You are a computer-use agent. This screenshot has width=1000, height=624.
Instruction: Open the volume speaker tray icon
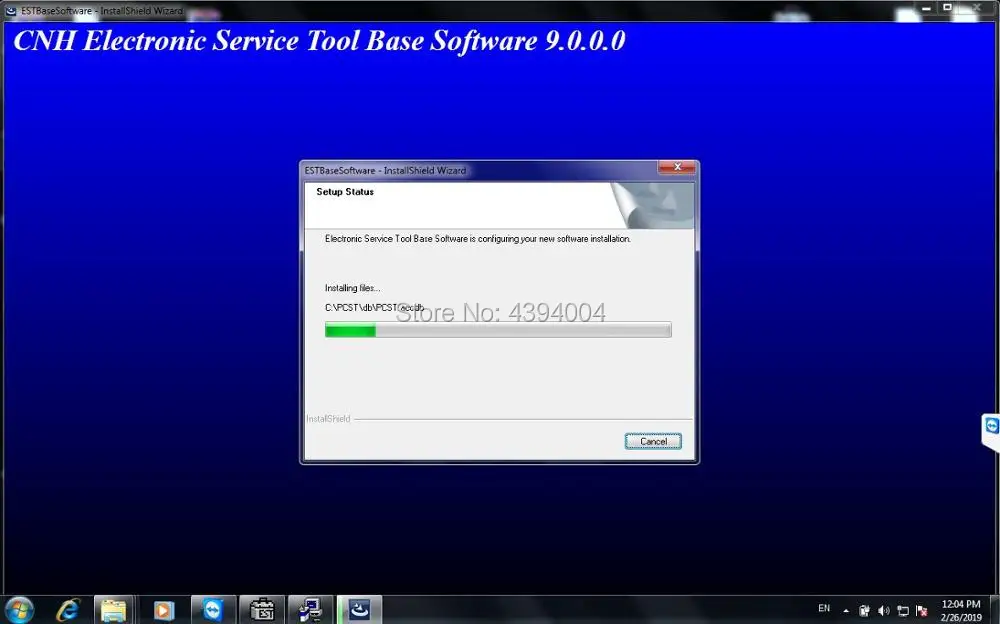point(883,611)
